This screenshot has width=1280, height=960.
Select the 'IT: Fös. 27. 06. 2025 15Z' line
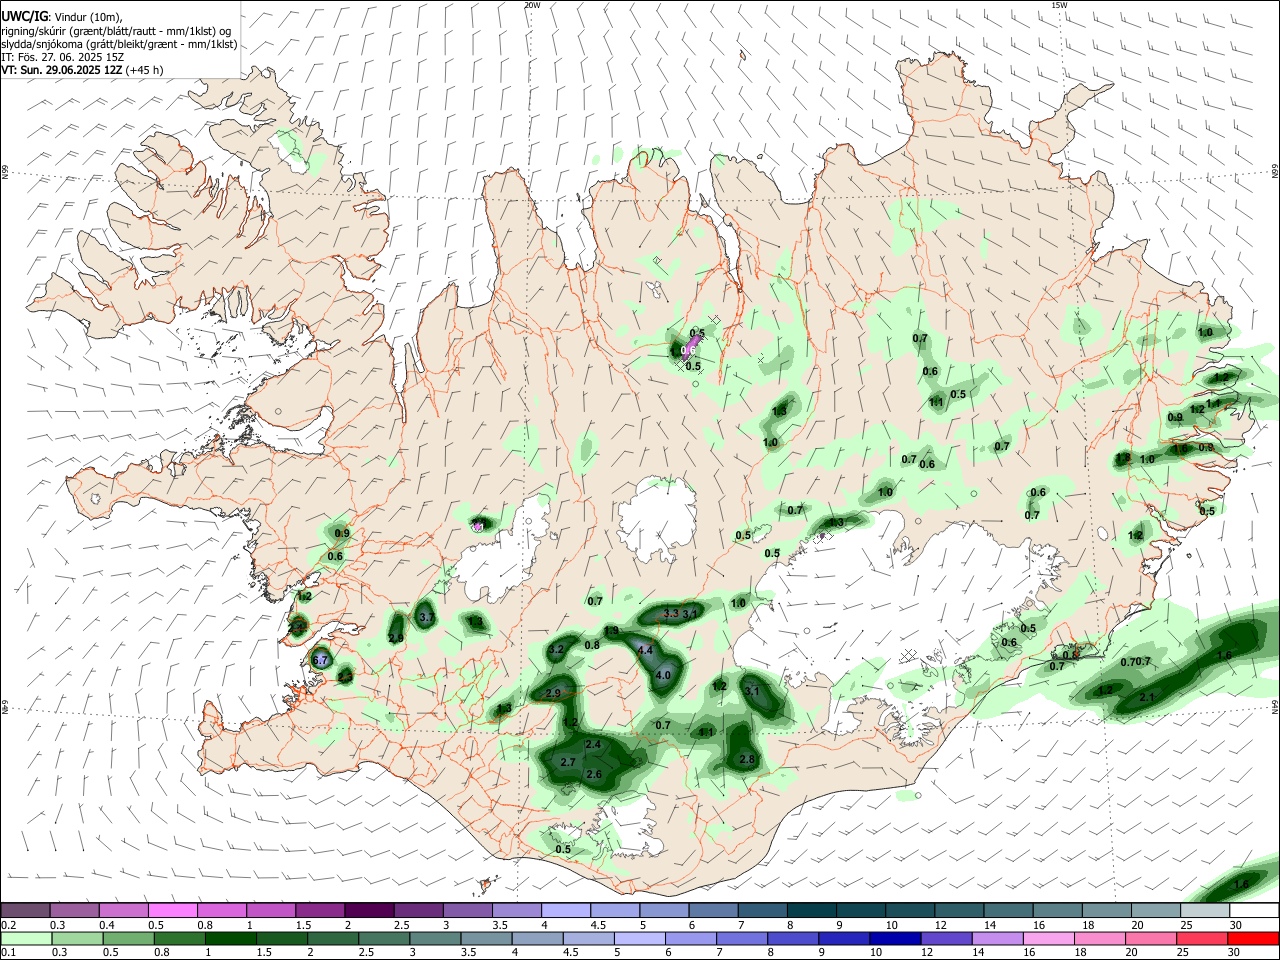click(x=62, y=57)
